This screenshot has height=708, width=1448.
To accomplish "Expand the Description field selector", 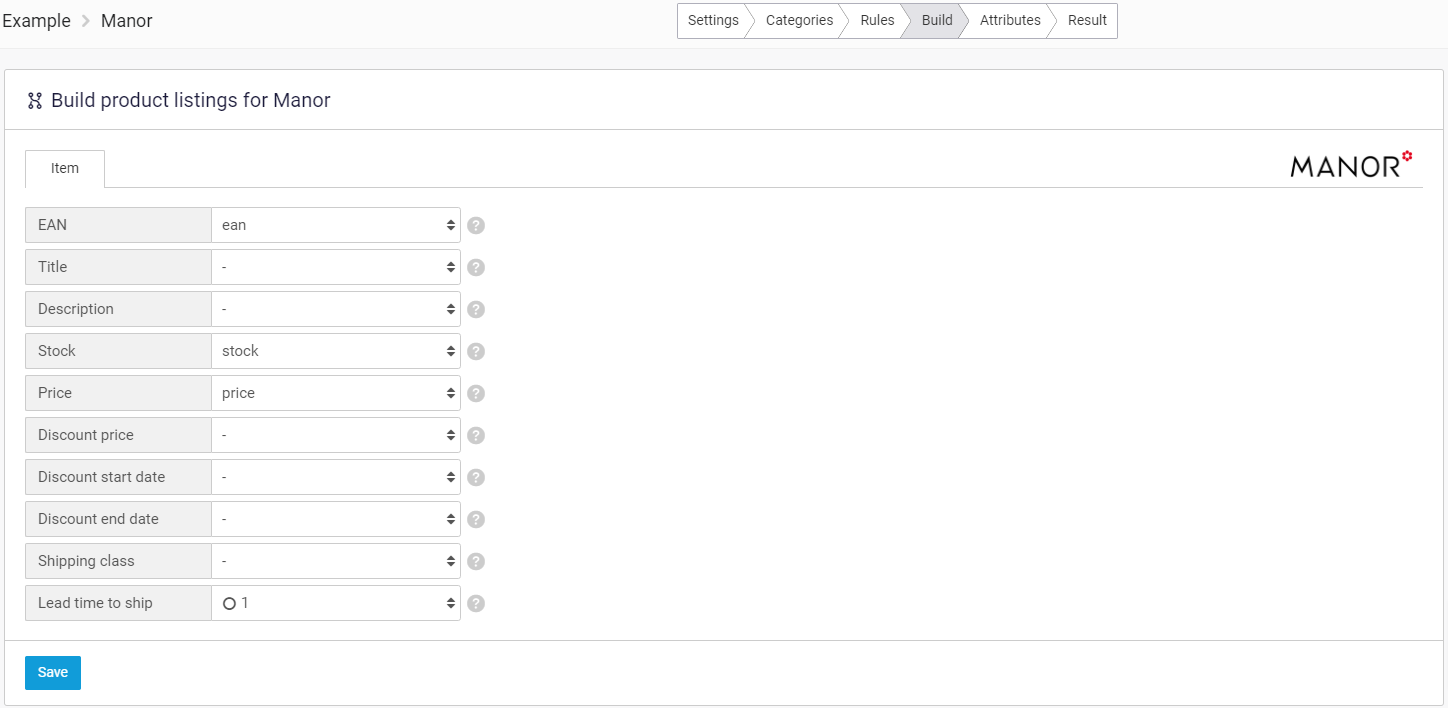I will 335,309.
